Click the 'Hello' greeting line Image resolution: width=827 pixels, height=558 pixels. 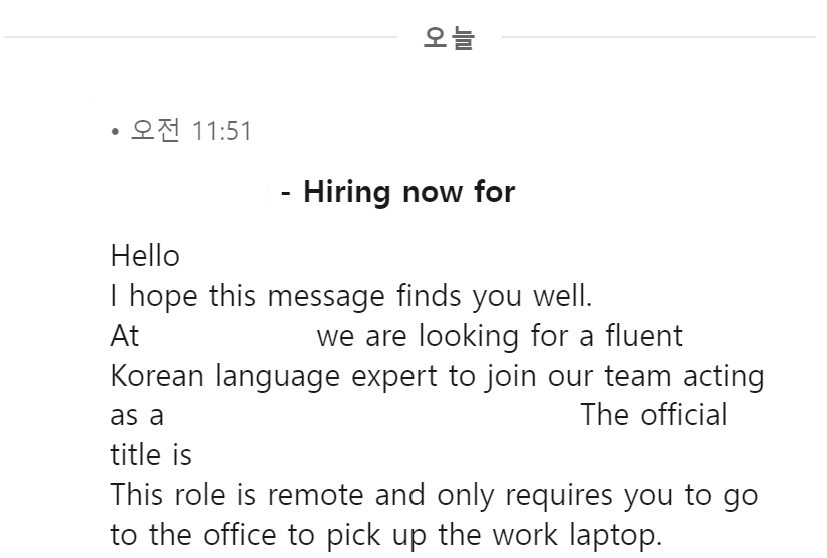pyautogui.click(x=145, y=256)
